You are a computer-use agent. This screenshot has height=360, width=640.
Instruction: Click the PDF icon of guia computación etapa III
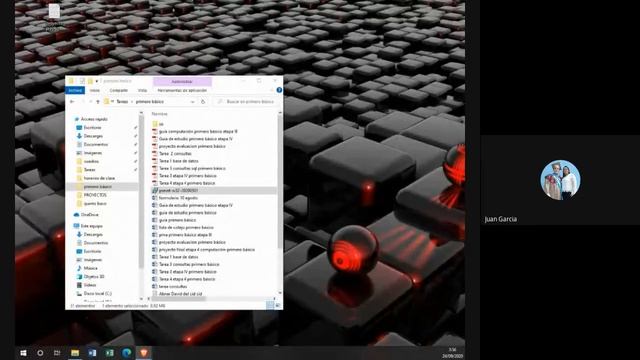(x=155, y=131)
